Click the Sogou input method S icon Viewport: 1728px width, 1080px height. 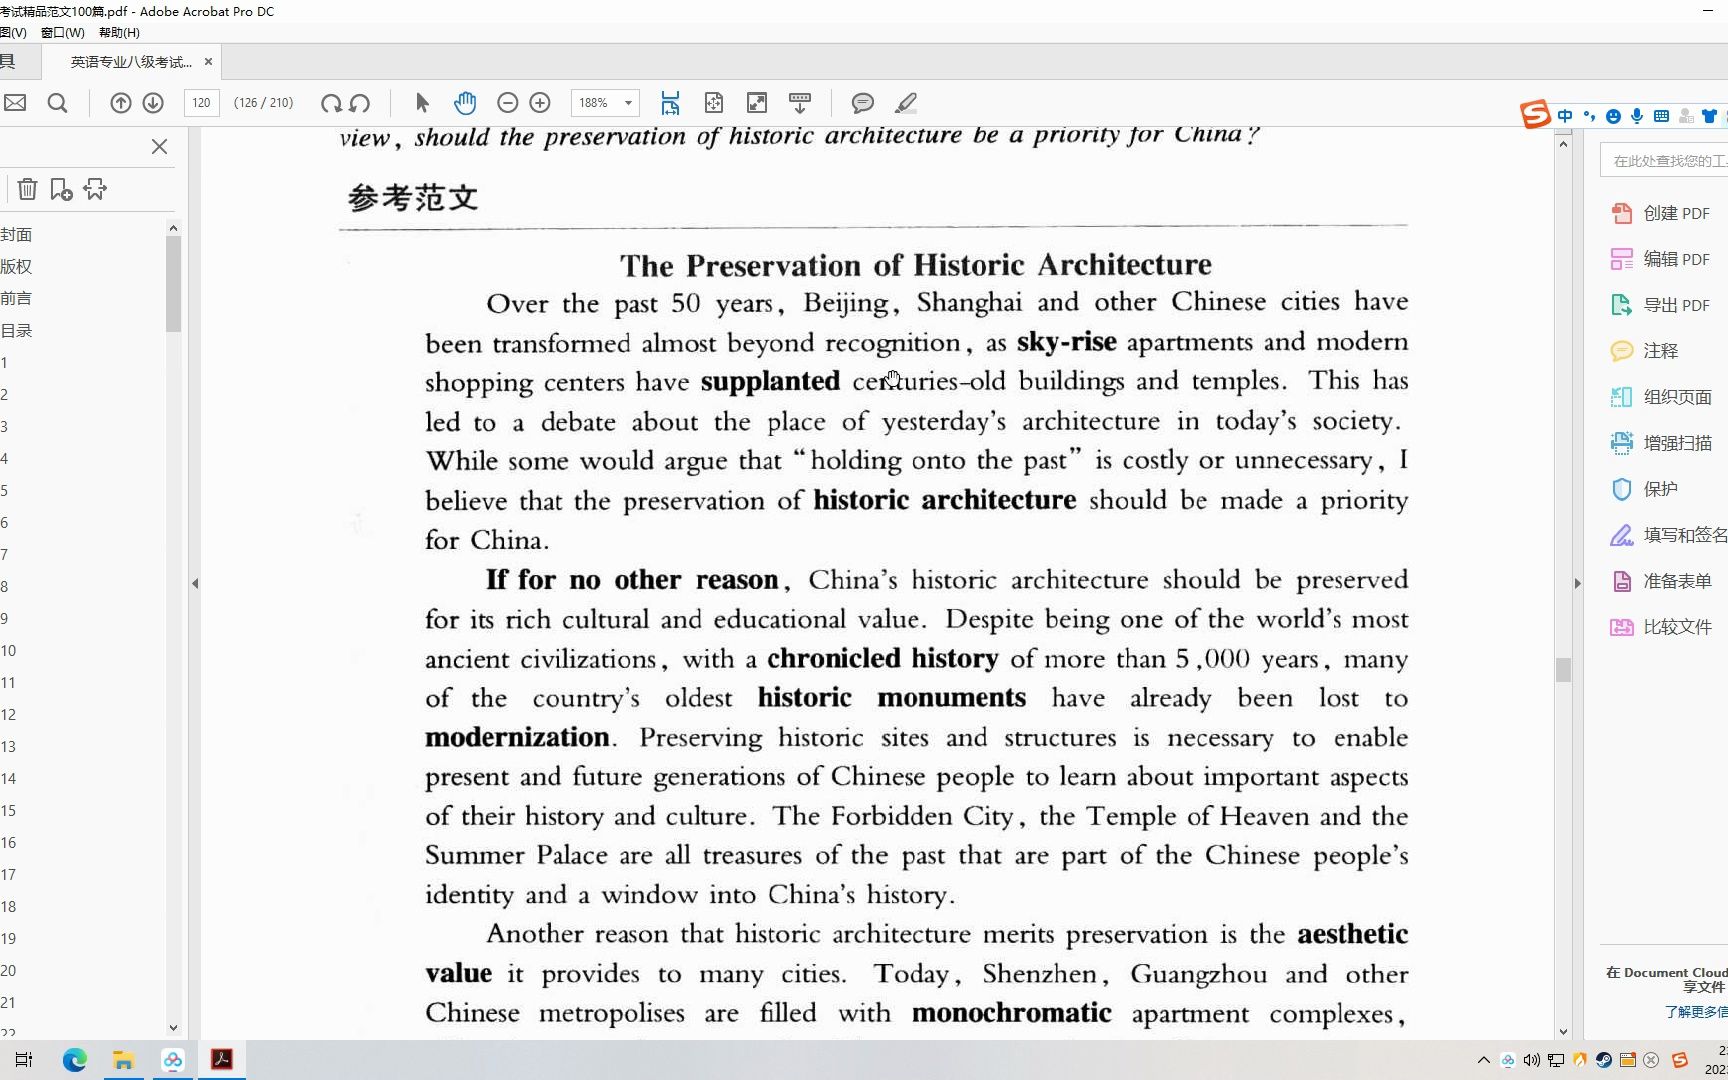pyautogui.click(x=1534, y=114)
